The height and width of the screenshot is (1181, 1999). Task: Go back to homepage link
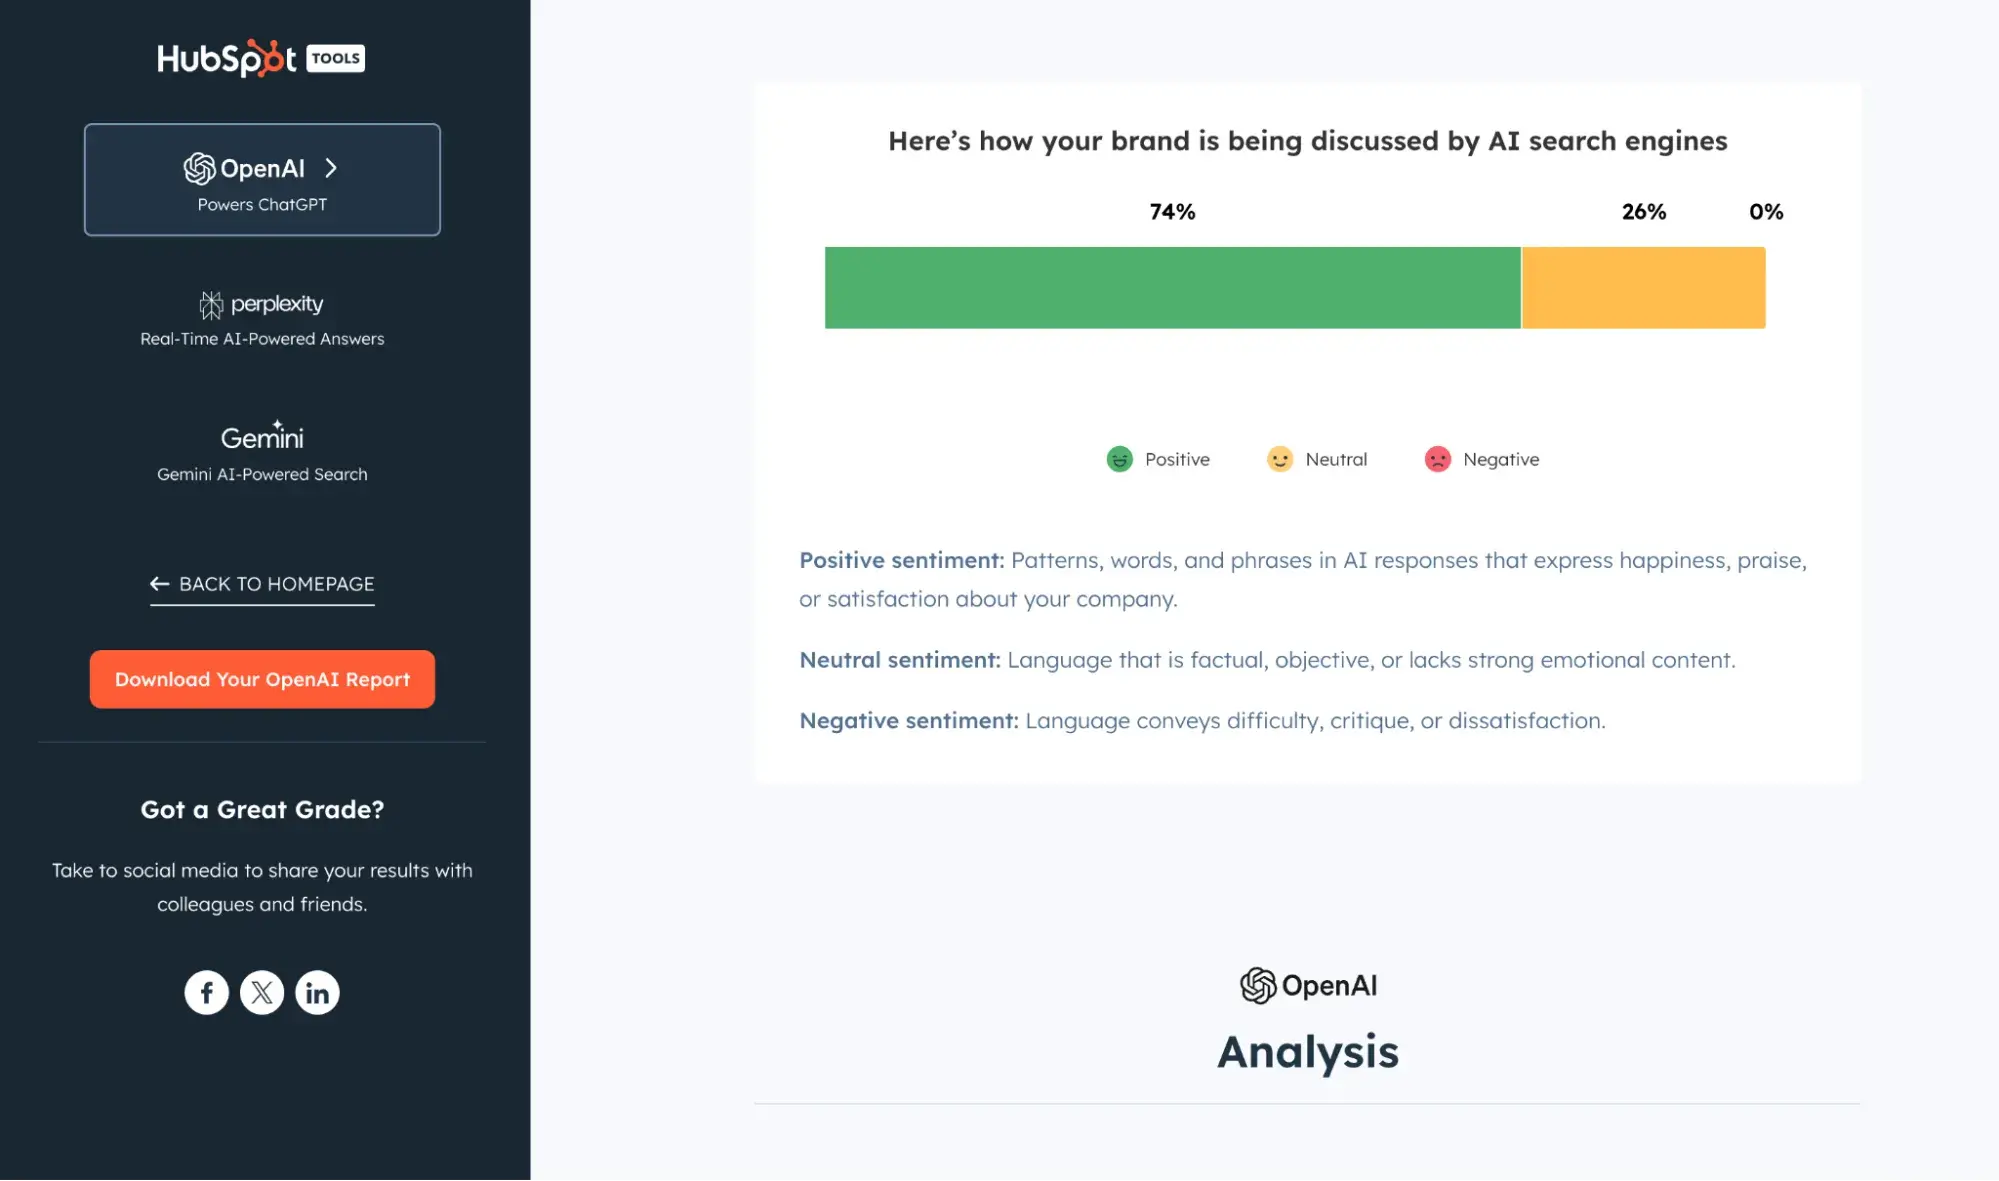tap(262, 584)
